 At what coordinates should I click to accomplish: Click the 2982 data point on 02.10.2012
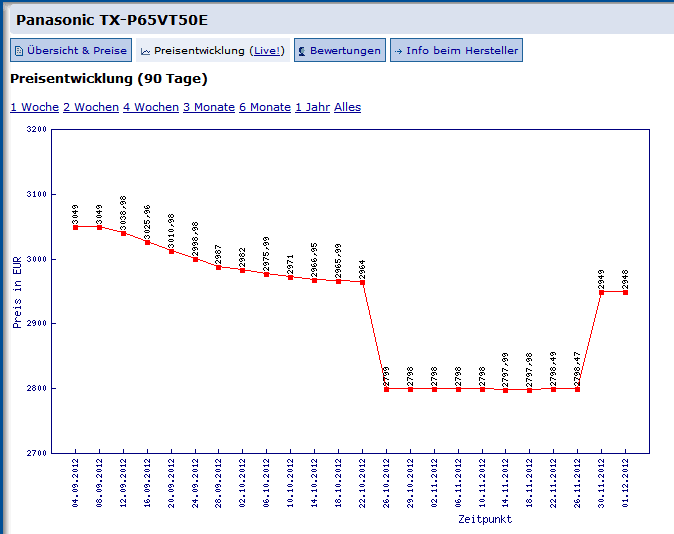242,270
